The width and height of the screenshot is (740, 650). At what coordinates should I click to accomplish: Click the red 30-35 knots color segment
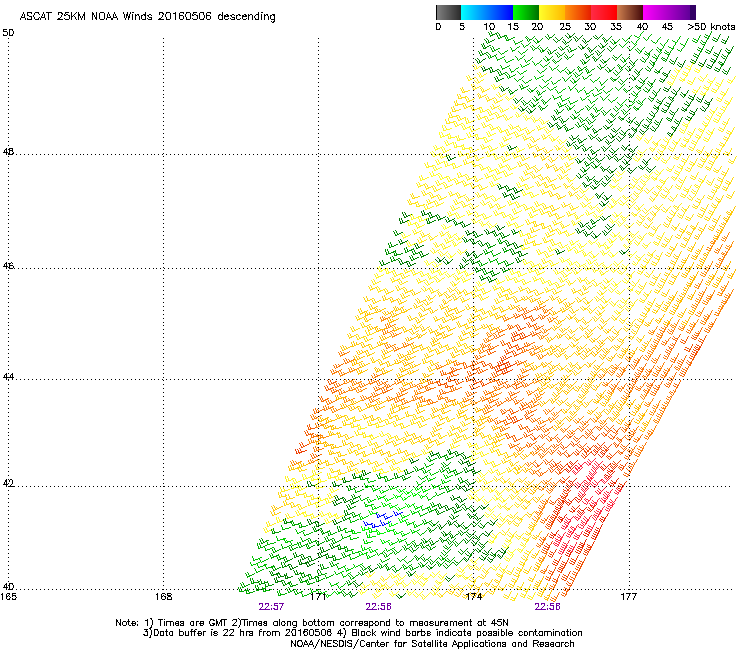coord(604,12)
